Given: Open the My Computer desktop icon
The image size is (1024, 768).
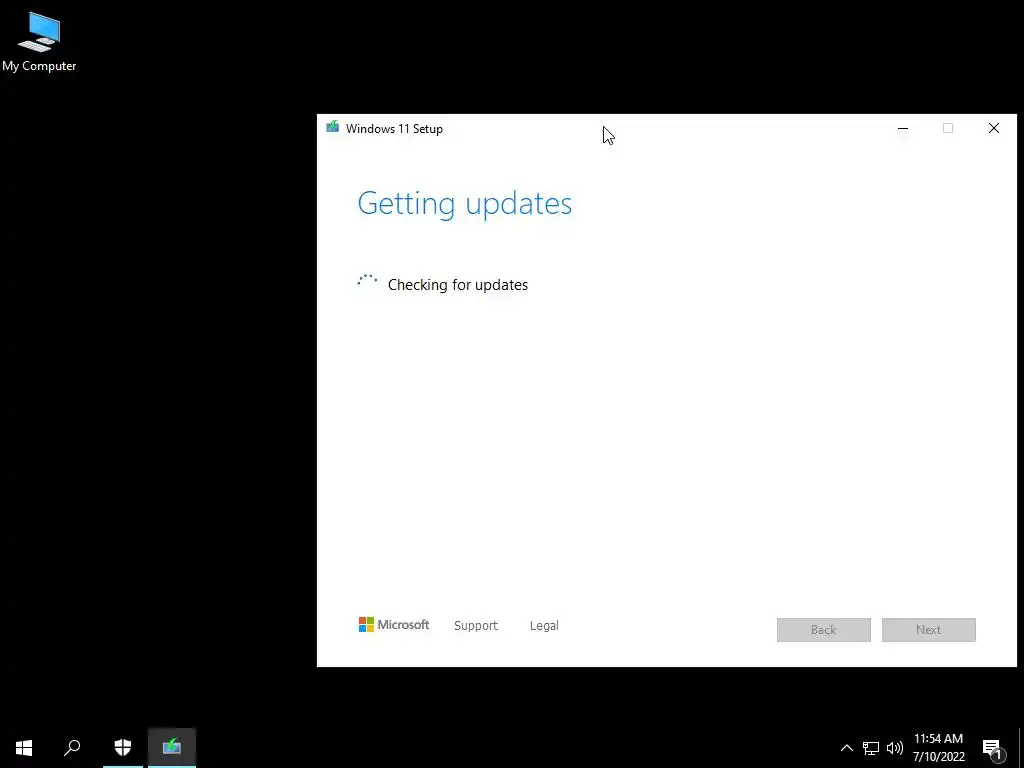Looking at the screenshot, I should tap(39, 41).
